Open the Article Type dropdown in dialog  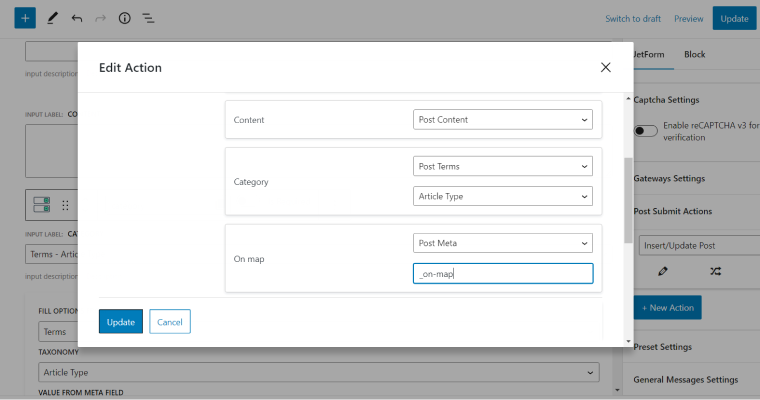503,196
